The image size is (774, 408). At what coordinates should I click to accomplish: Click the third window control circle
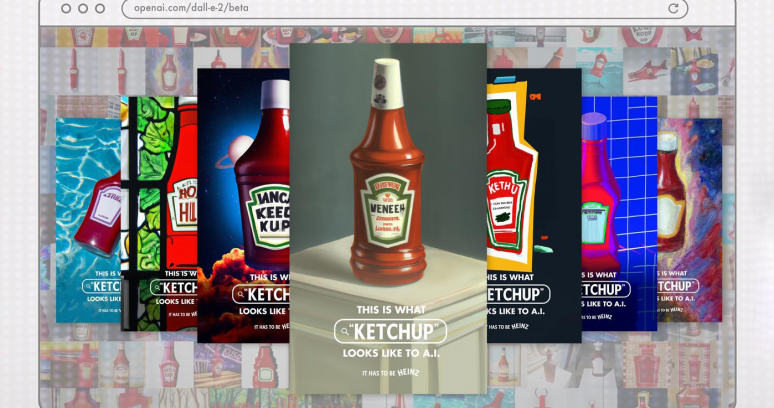pyautogui.click(x=100, y=9)
